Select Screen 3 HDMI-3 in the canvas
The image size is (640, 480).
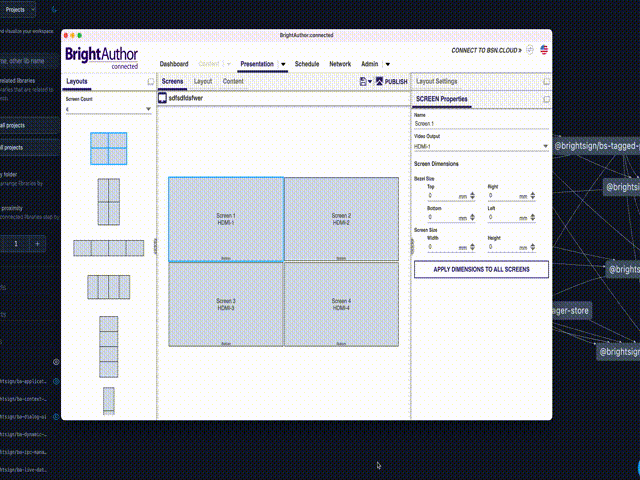[226, 304]
